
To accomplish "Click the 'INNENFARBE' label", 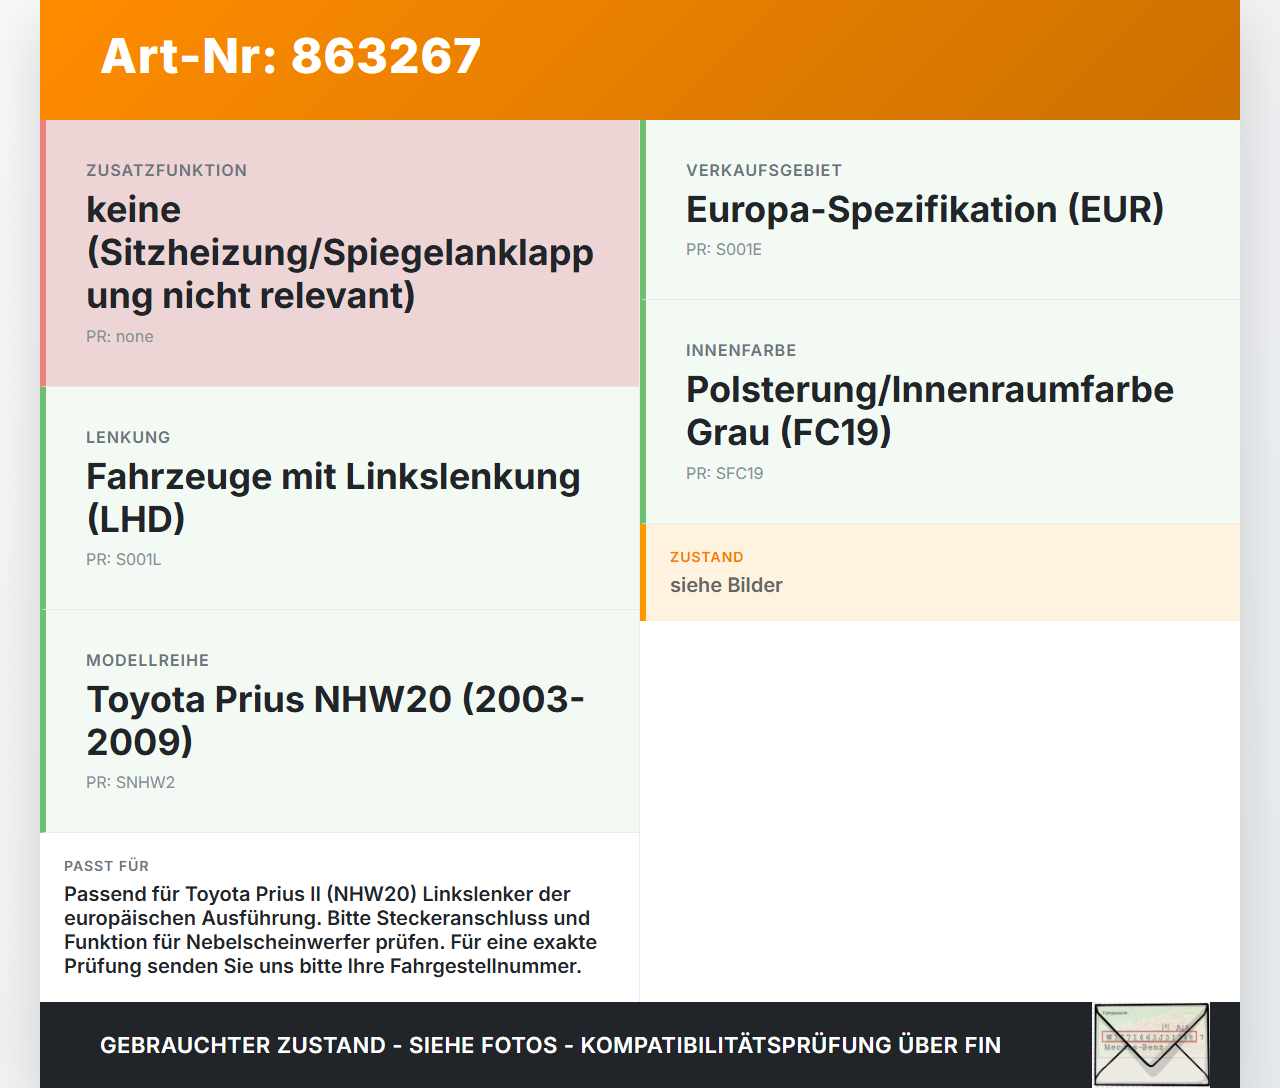I will (741, 350).
